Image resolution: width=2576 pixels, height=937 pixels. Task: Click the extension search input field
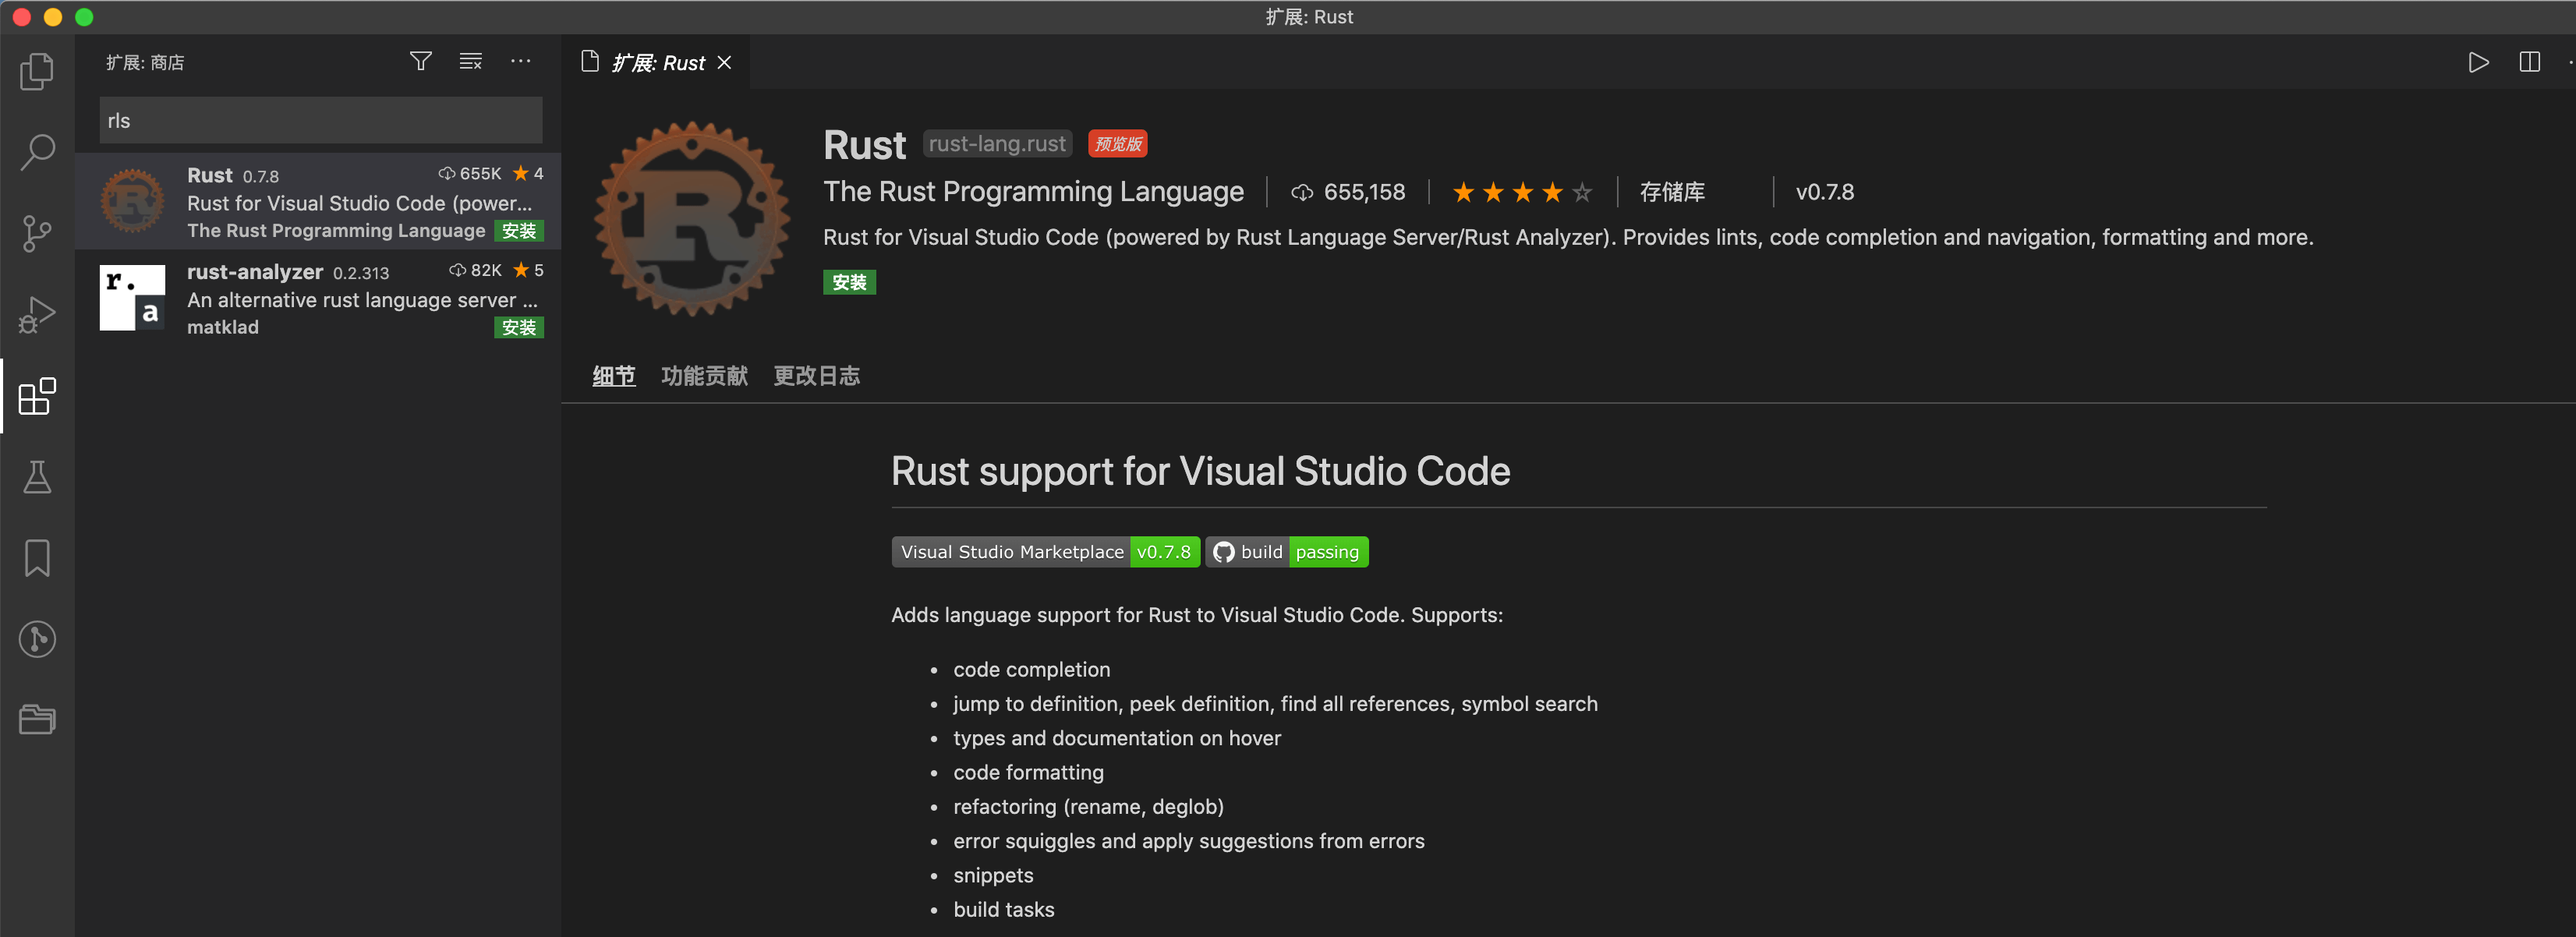tap(320, 121)
